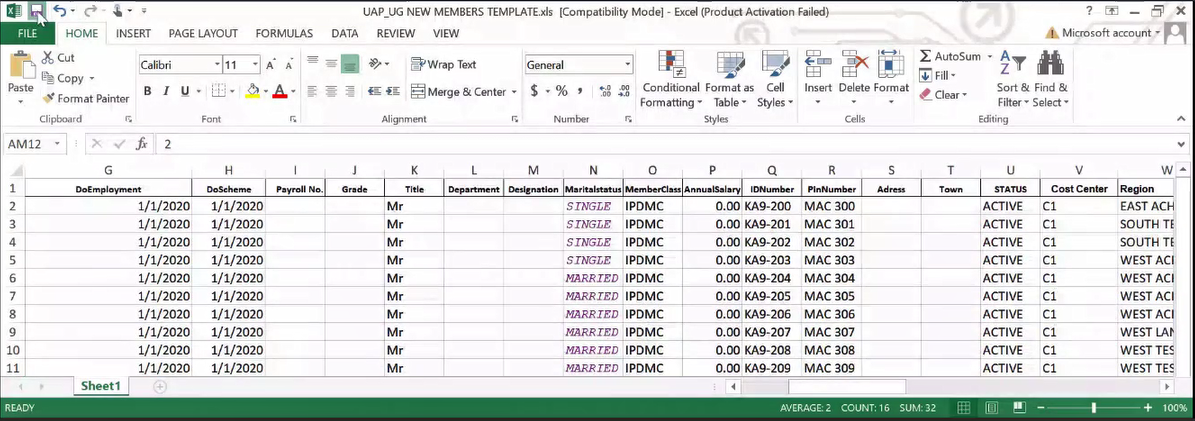Open the font size dropdown
This screenshot has width=1195, height=421.
pyautogui.click(x=255, y=66)
